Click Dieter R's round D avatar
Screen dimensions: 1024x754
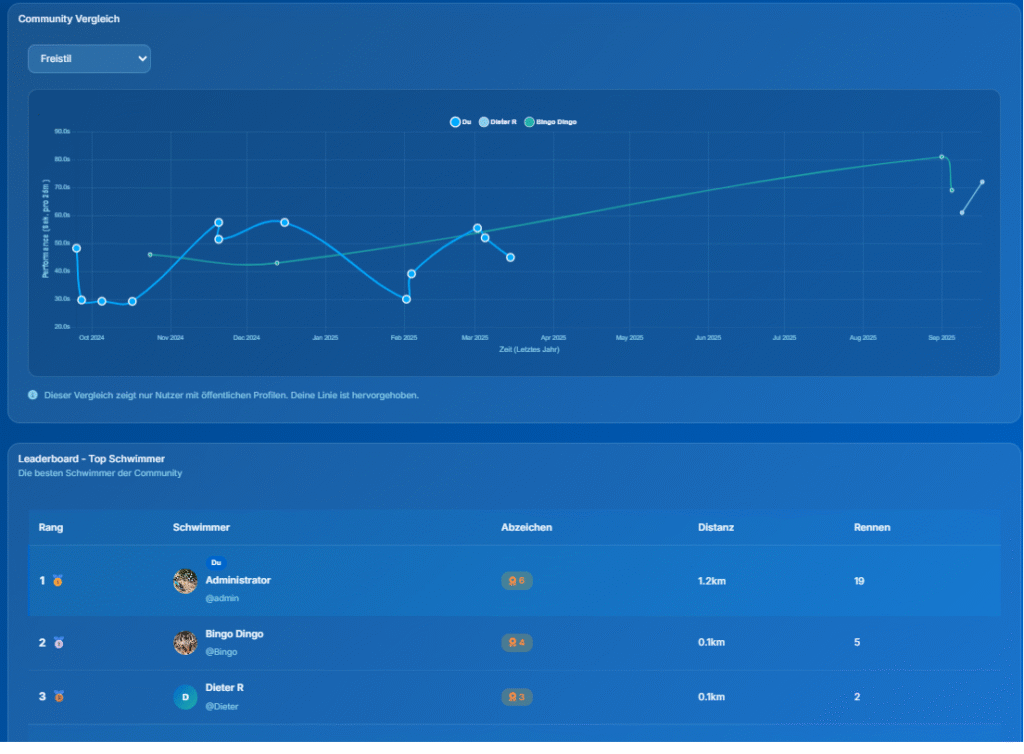pyautogui.click(x=185, y=697)
